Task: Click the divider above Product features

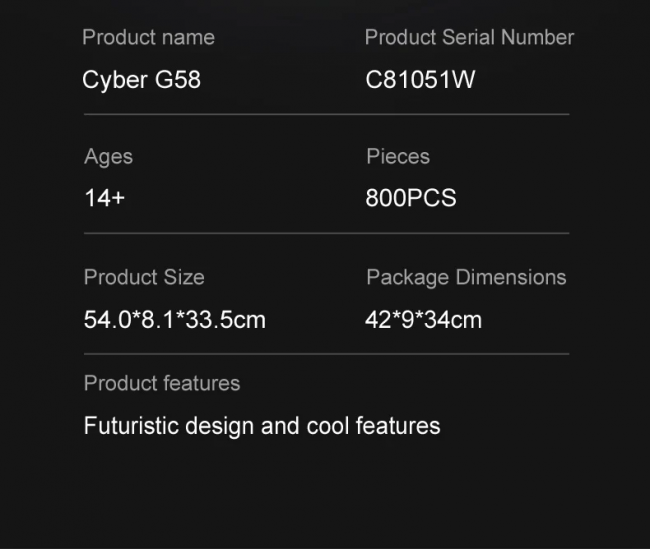Action: tap(326, 354)
